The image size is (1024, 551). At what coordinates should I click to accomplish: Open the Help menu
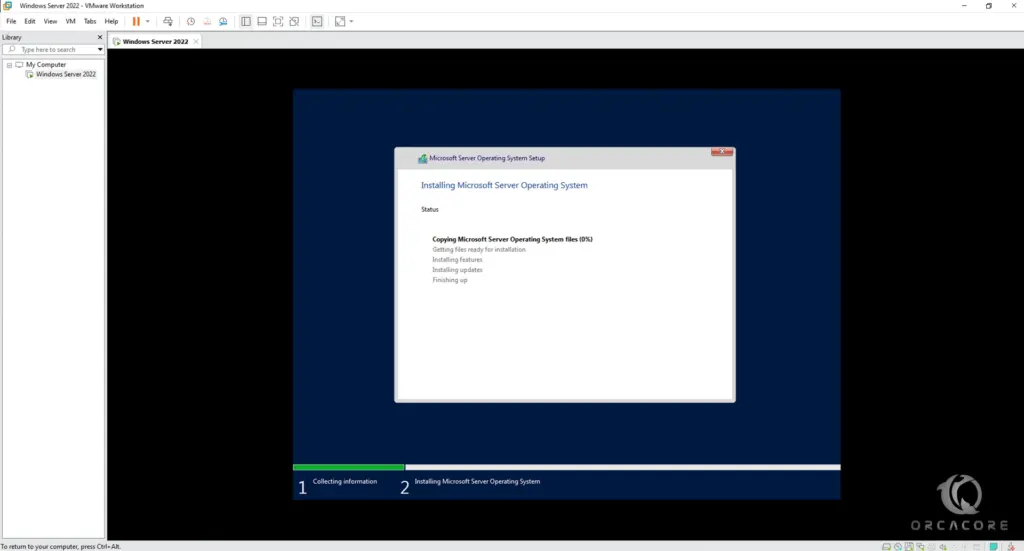[x=112, y=22]
